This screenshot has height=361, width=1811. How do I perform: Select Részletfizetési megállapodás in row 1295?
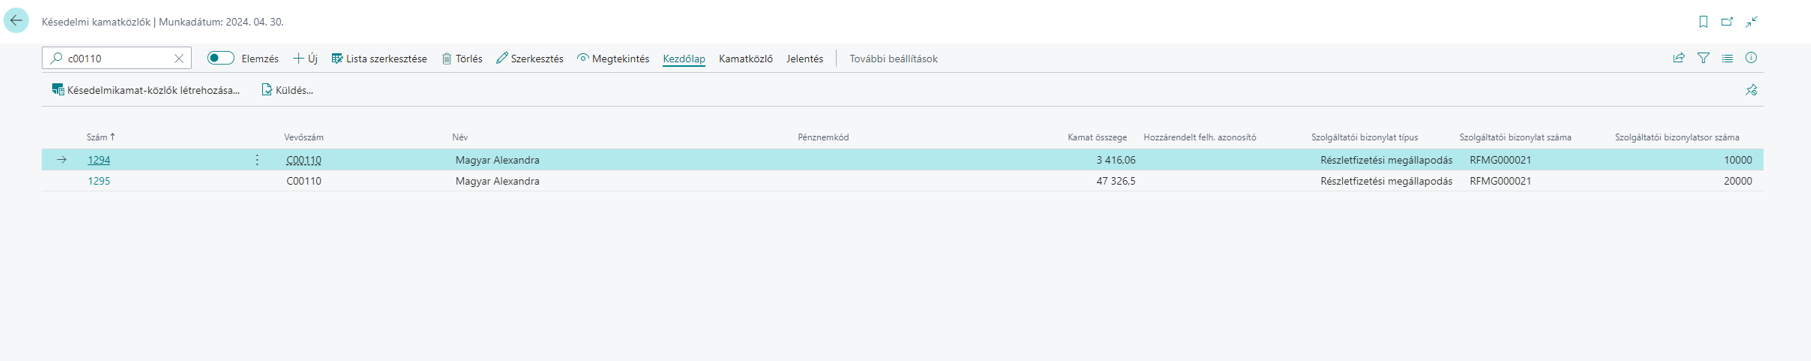click(x=1386, y=181)
